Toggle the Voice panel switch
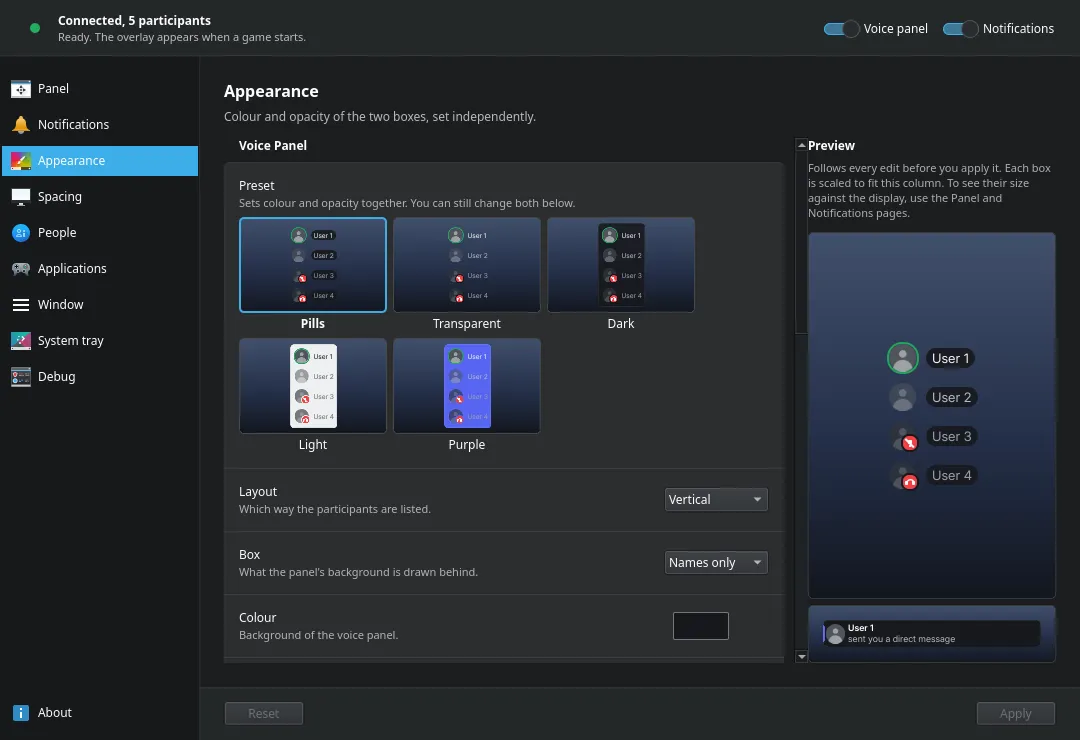 [842, 29]
